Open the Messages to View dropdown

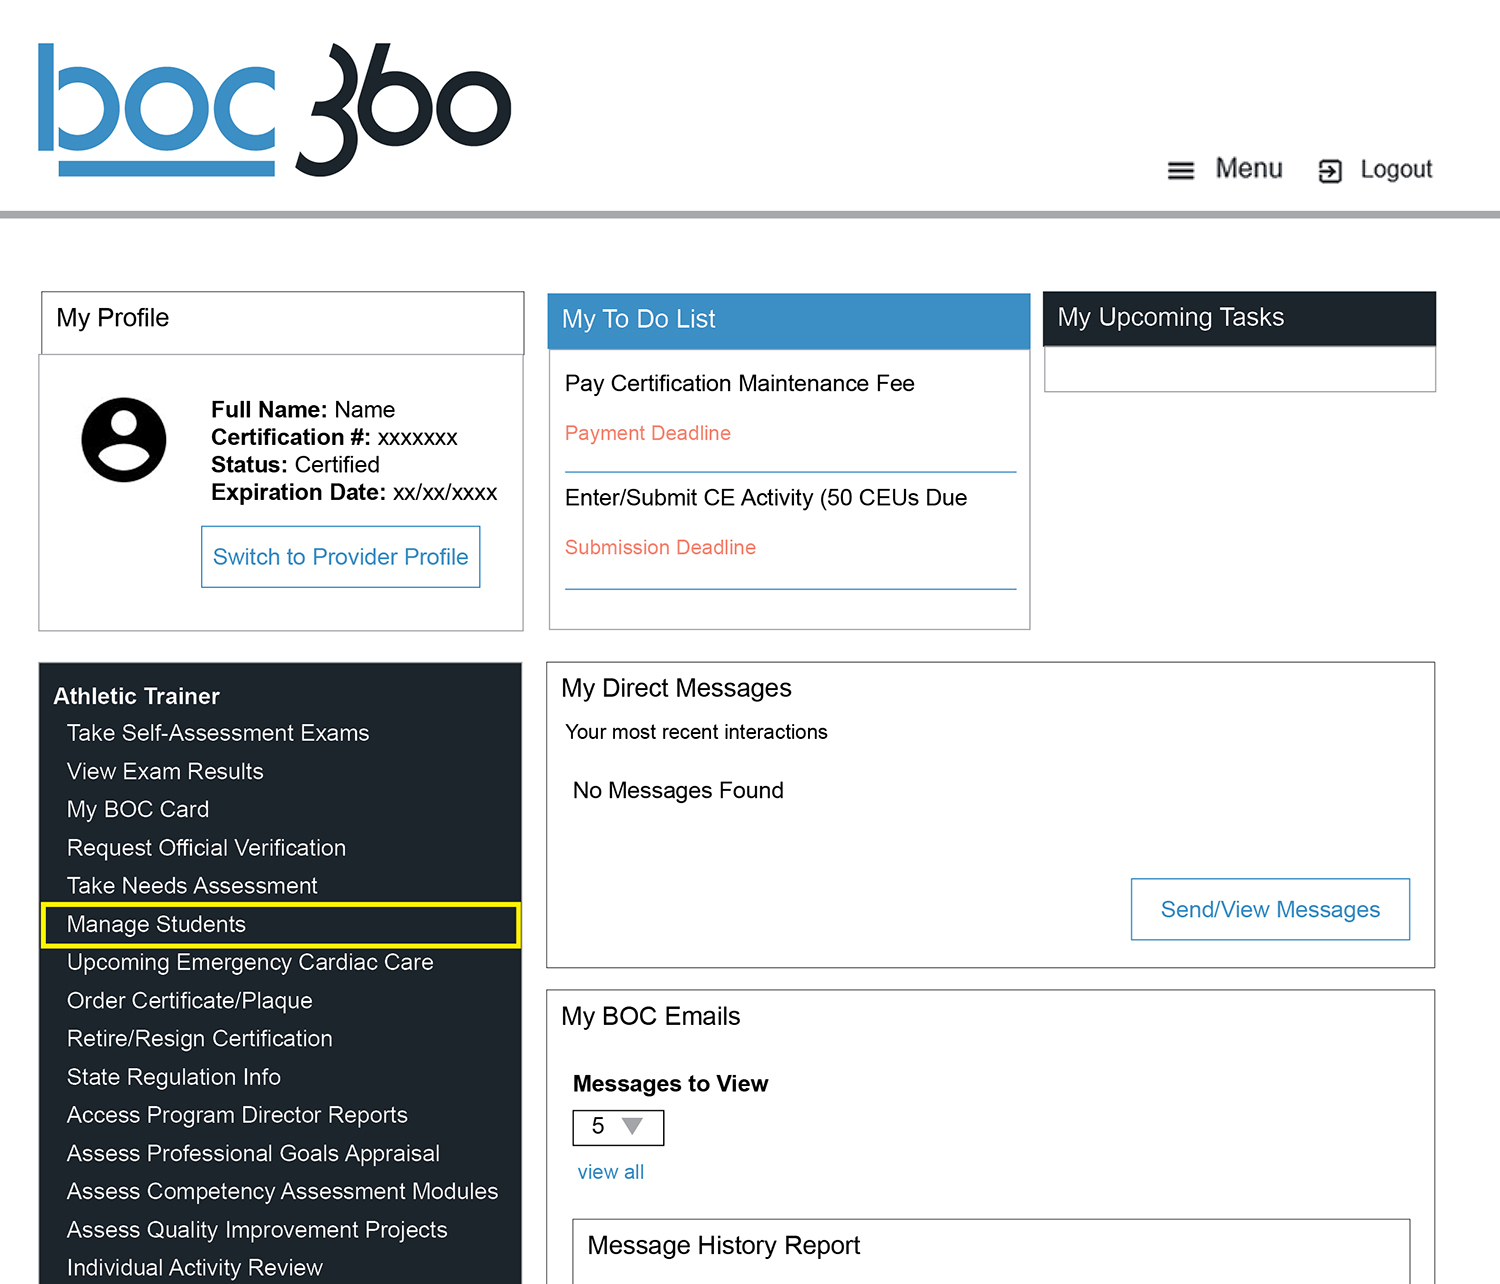click(617, 1127)
